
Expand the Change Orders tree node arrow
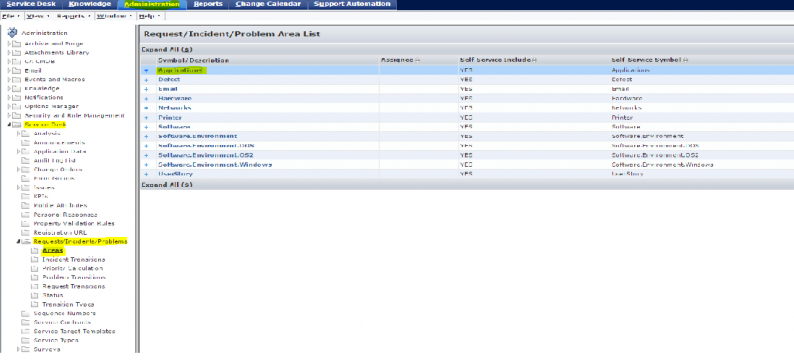pyautogui.click(x=18, y=170)
